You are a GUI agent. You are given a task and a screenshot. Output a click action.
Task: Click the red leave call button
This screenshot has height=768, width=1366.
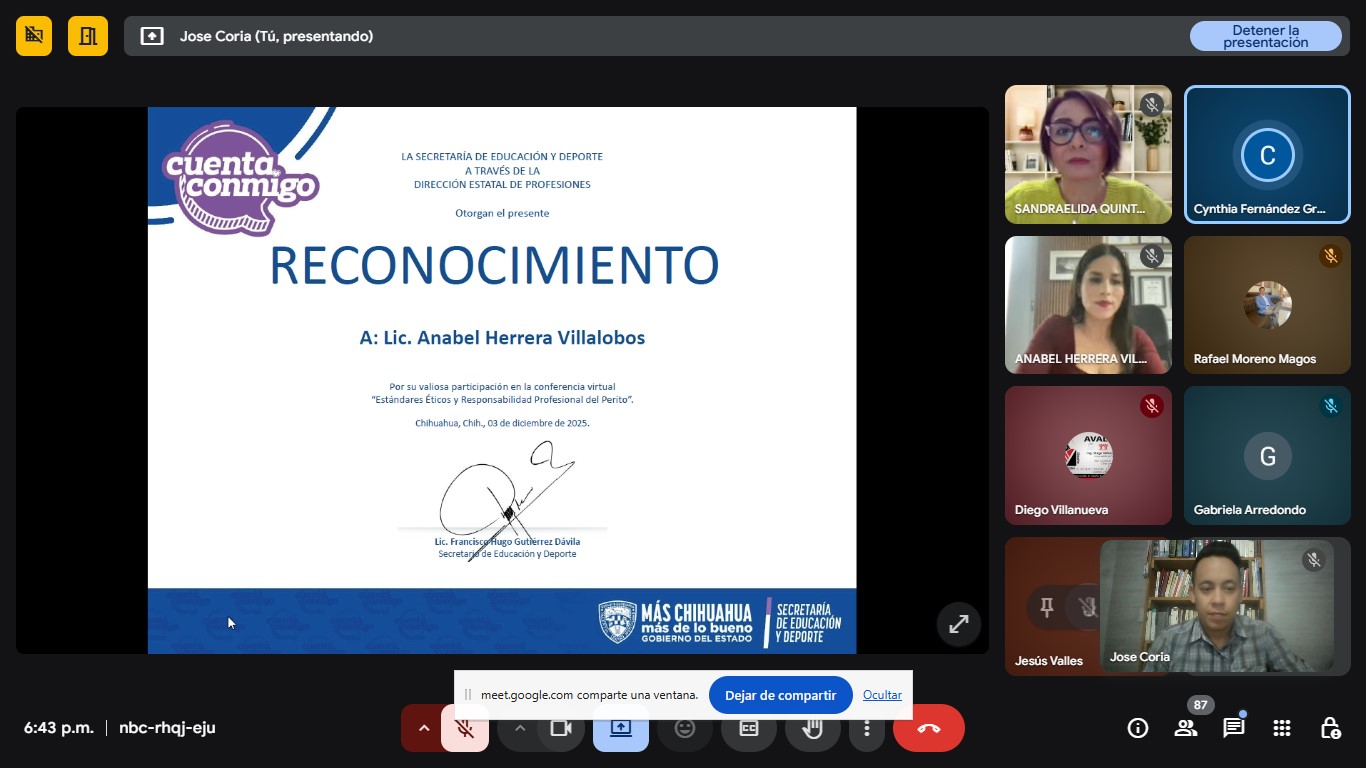click(928, 728)
